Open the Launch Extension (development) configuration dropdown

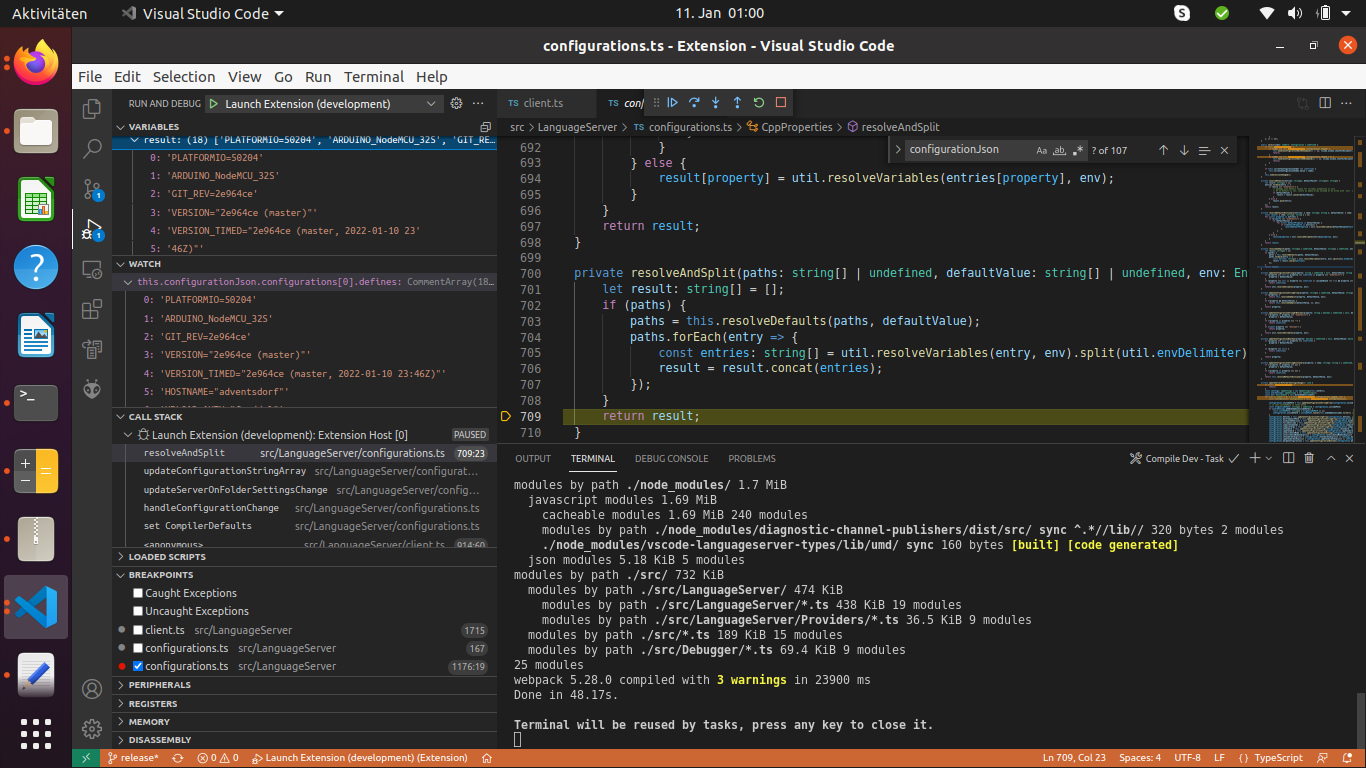coord(432,103)
